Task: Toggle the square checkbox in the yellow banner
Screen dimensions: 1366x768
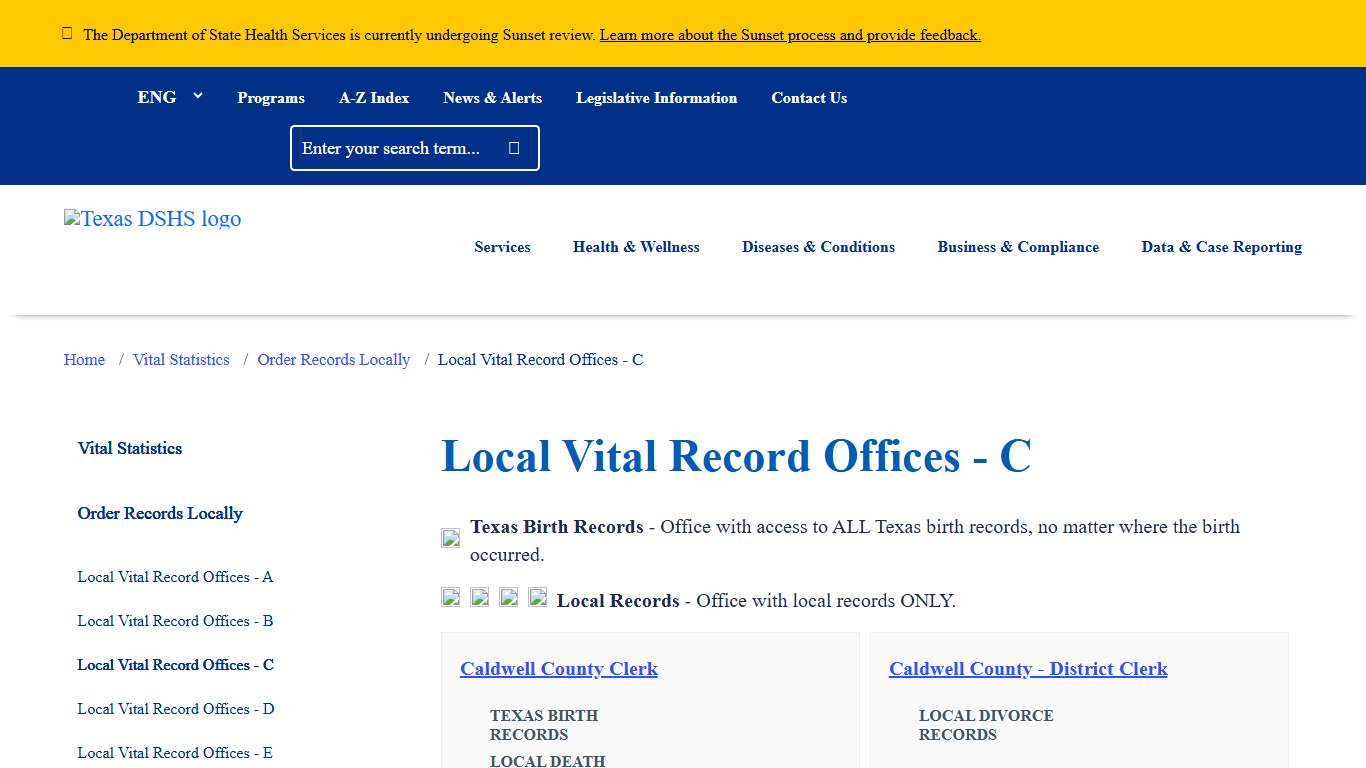Action: (66, 32)
